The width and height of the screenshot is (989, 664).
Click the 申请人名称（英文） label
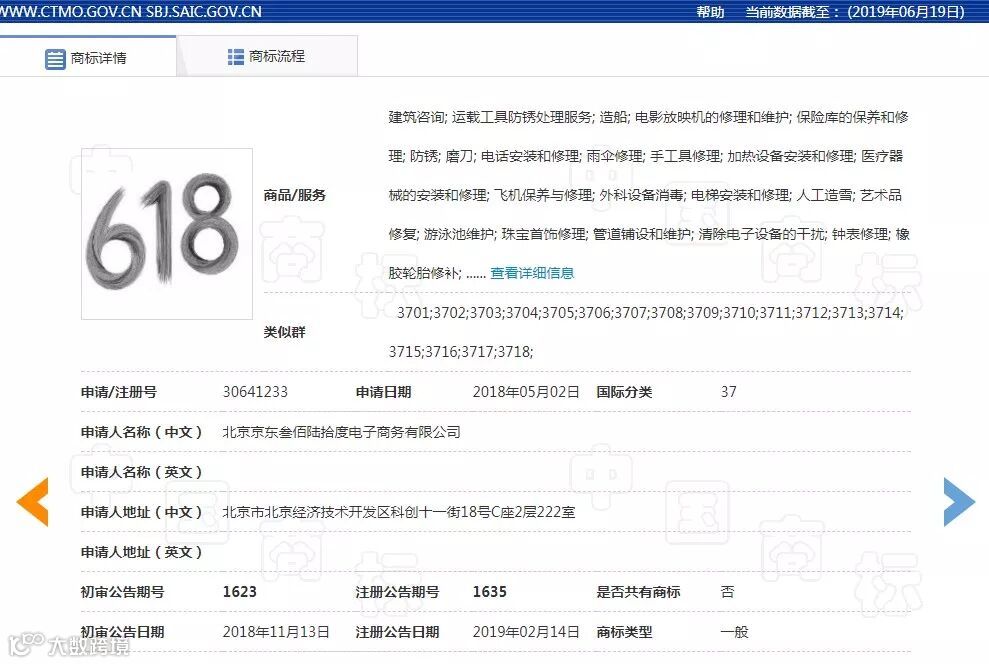141,472
